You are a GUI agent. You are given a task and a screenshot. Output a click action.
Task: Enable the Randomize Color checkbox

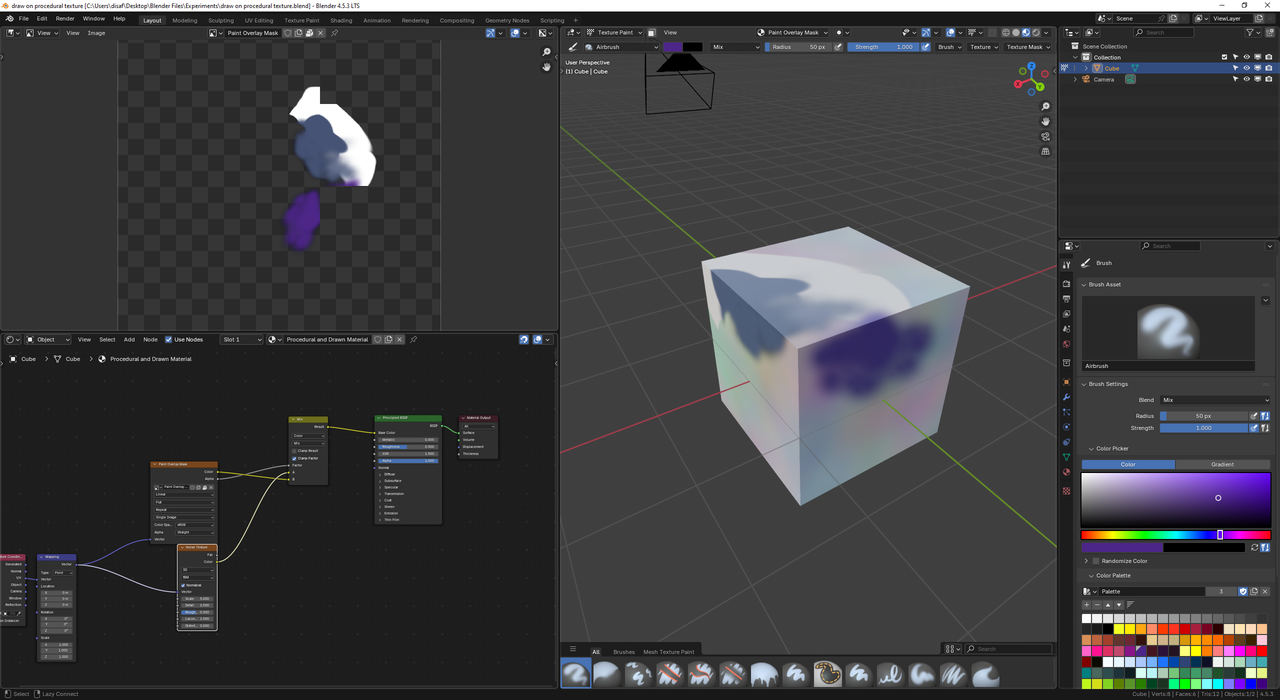tap(1096, 561)
